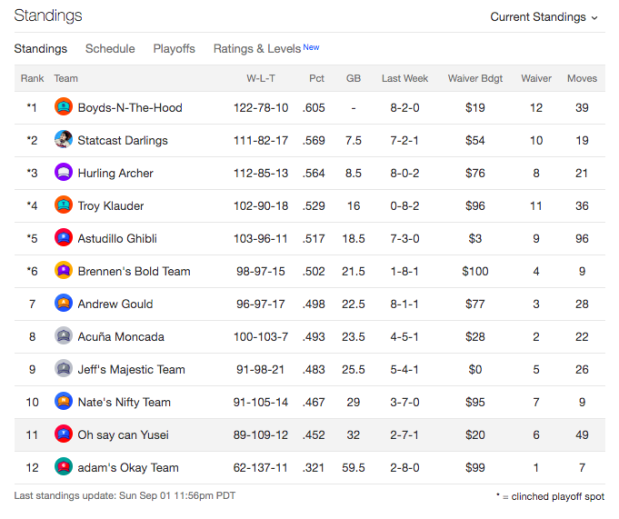Click the teal adam's Okay Team avatar
The width and height of the screenshot is (619, 519).
coord(63,467)
